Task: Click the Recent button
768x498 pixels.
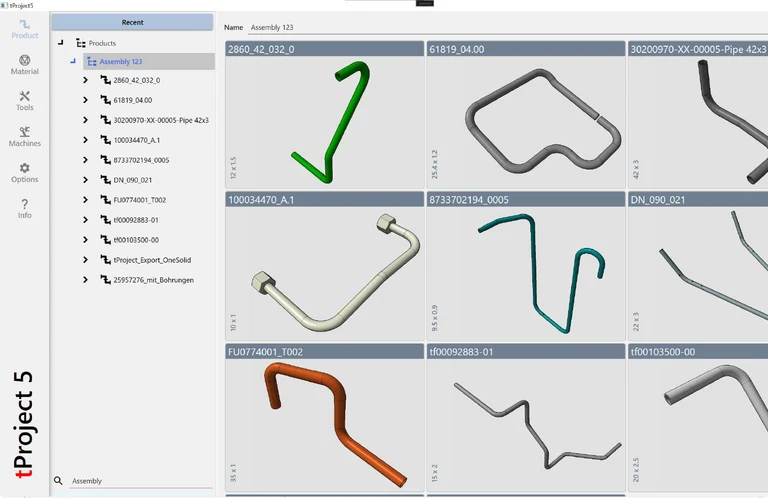Action: (132, 22)
